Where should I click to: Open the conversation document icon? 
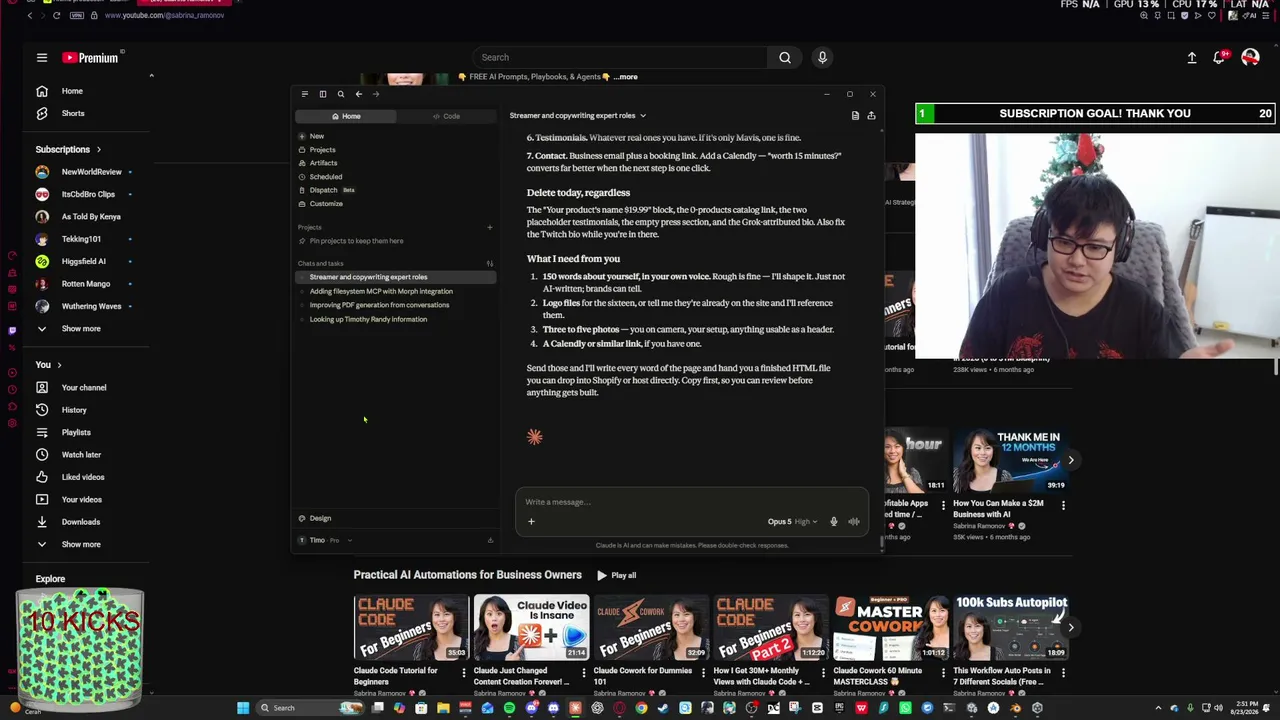pyautogui.click(x=855, y=116)
